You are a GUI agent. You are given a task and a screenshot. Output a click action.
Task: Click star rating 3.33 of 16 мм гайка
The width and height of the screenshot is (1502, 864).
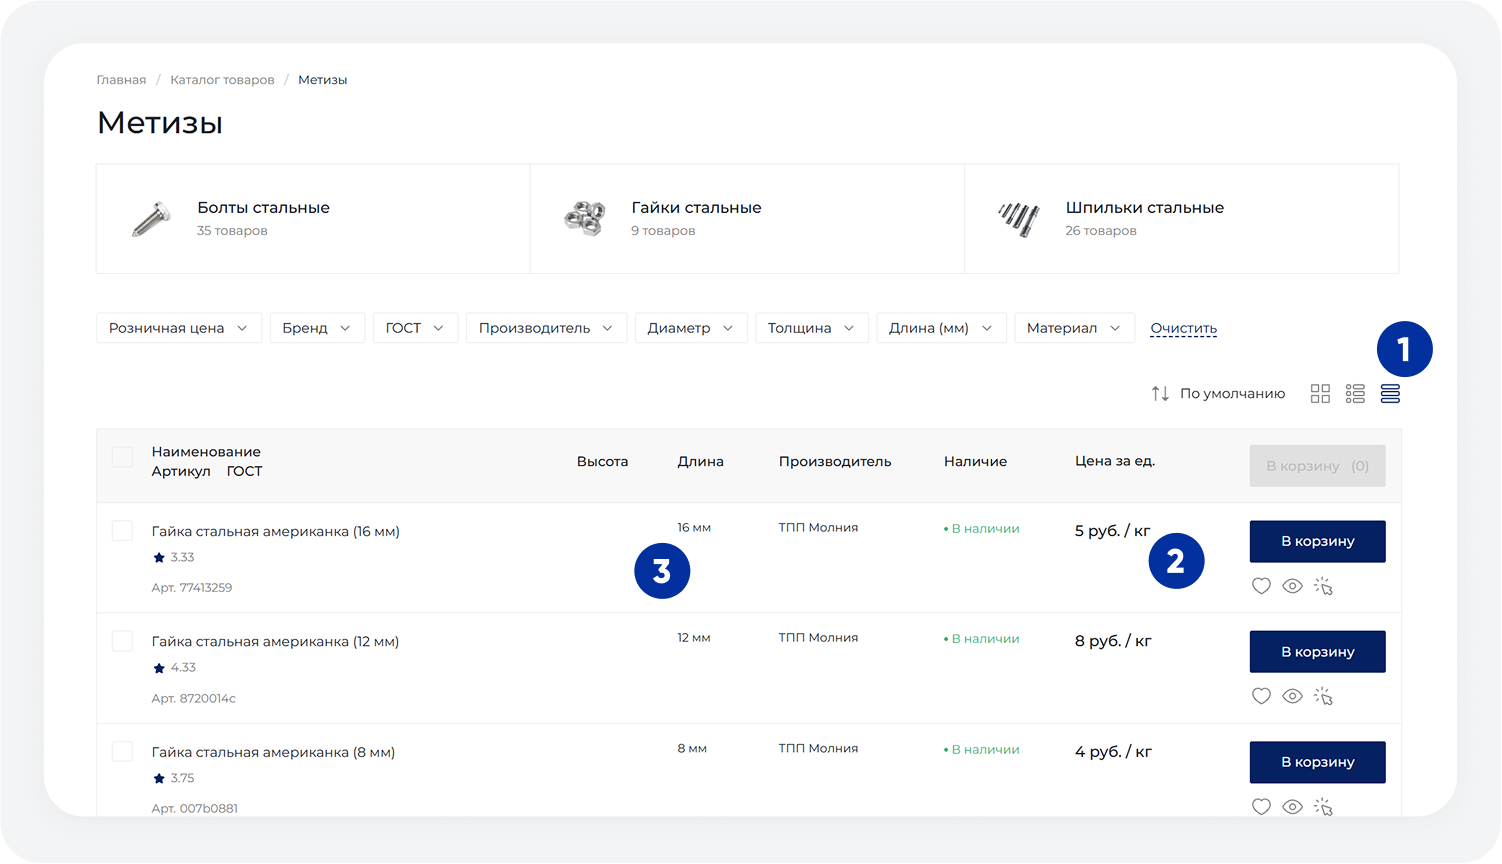174,558
